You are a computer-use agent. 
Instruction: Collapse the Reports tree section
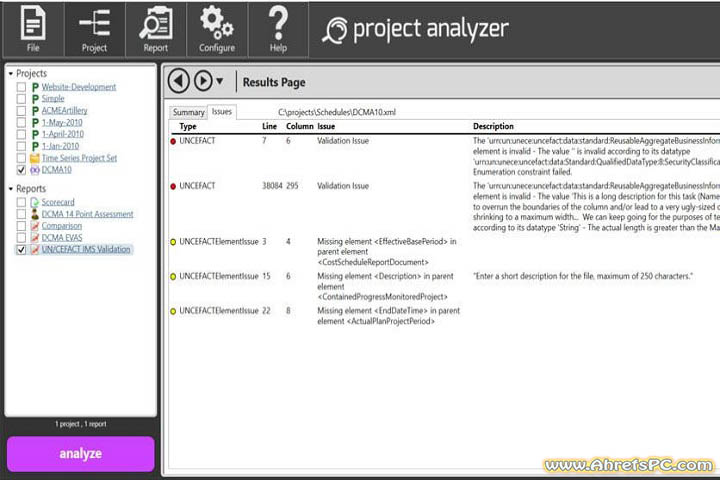point(11,189)
